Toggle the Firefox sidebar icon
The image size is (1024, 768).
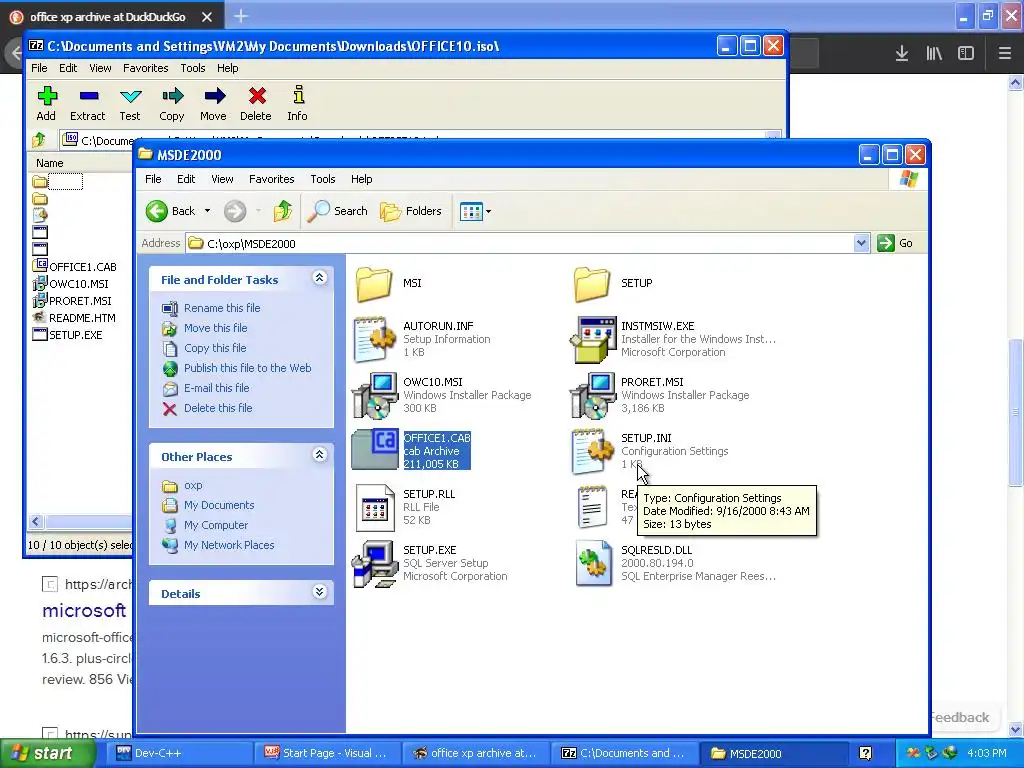[x=966, y=53]
